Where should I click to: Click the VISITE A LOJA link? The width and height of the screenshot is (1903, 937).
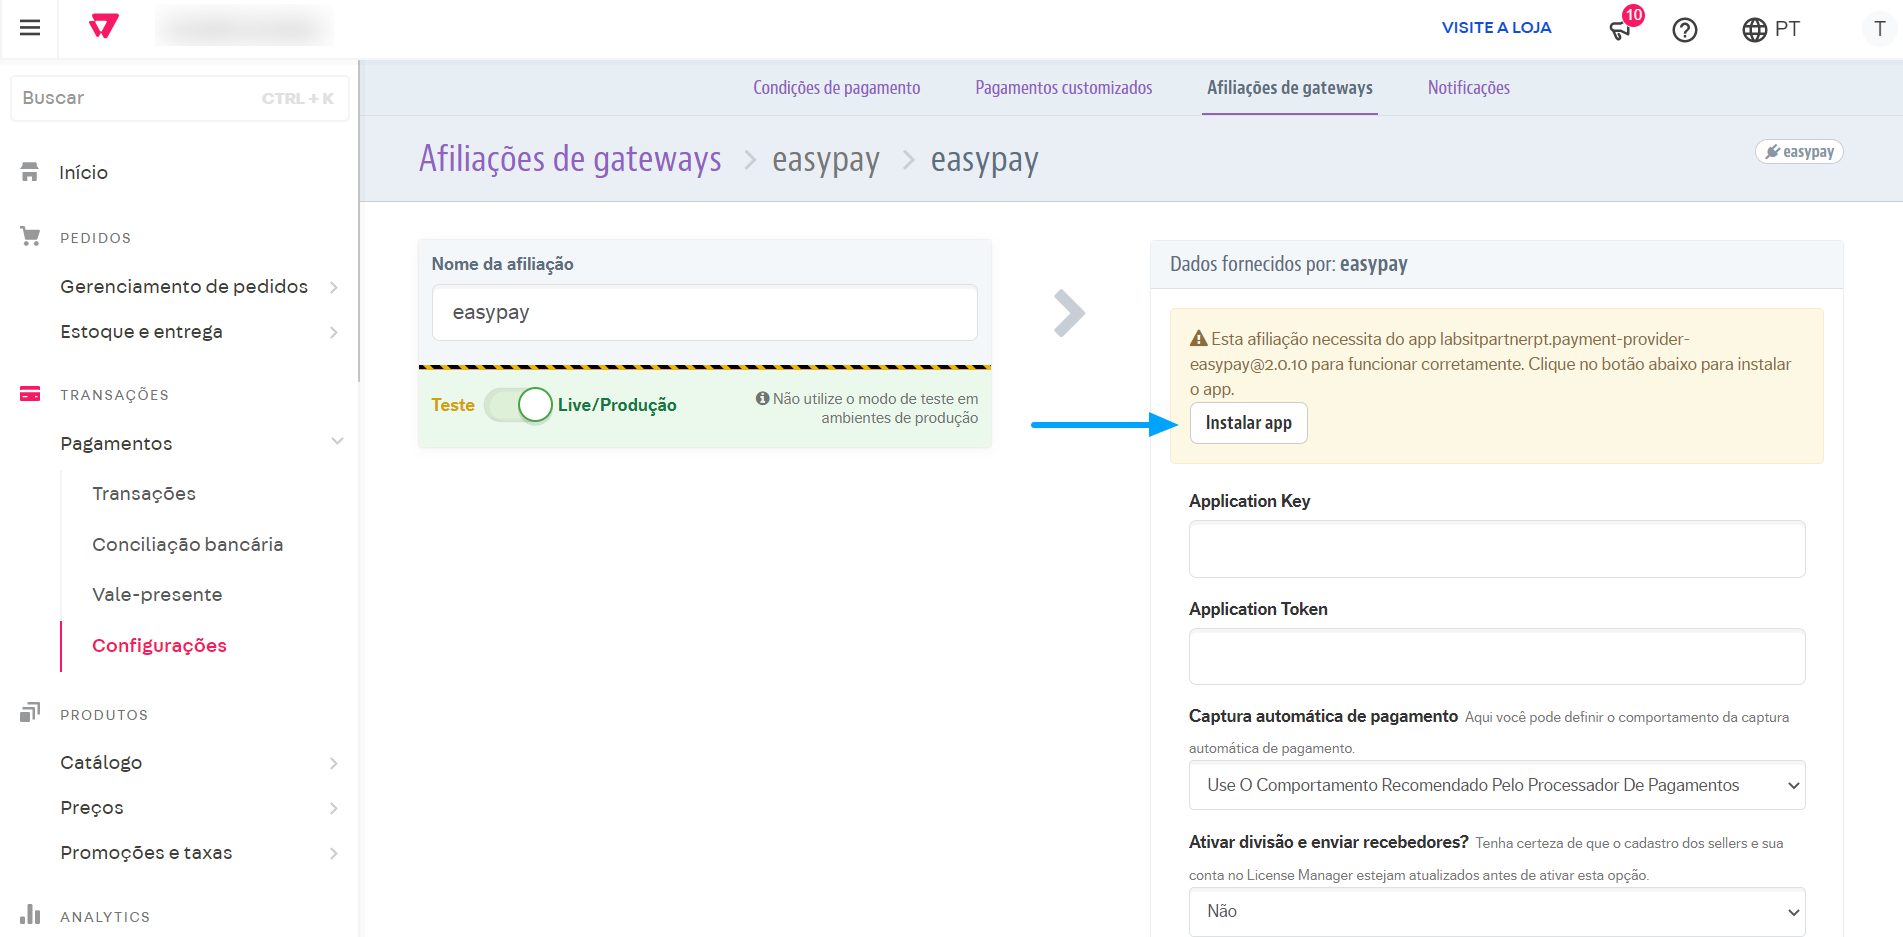[1496, 28]
